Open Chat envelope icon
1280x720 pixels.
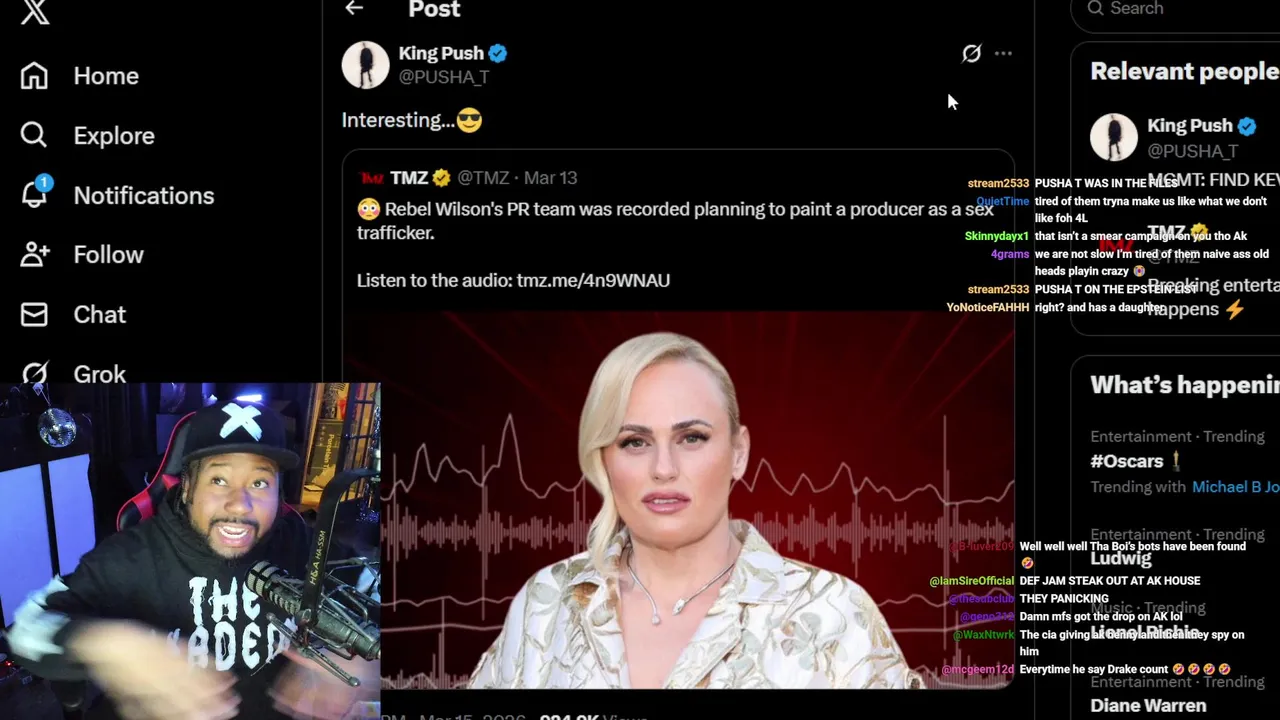(34, 314)
